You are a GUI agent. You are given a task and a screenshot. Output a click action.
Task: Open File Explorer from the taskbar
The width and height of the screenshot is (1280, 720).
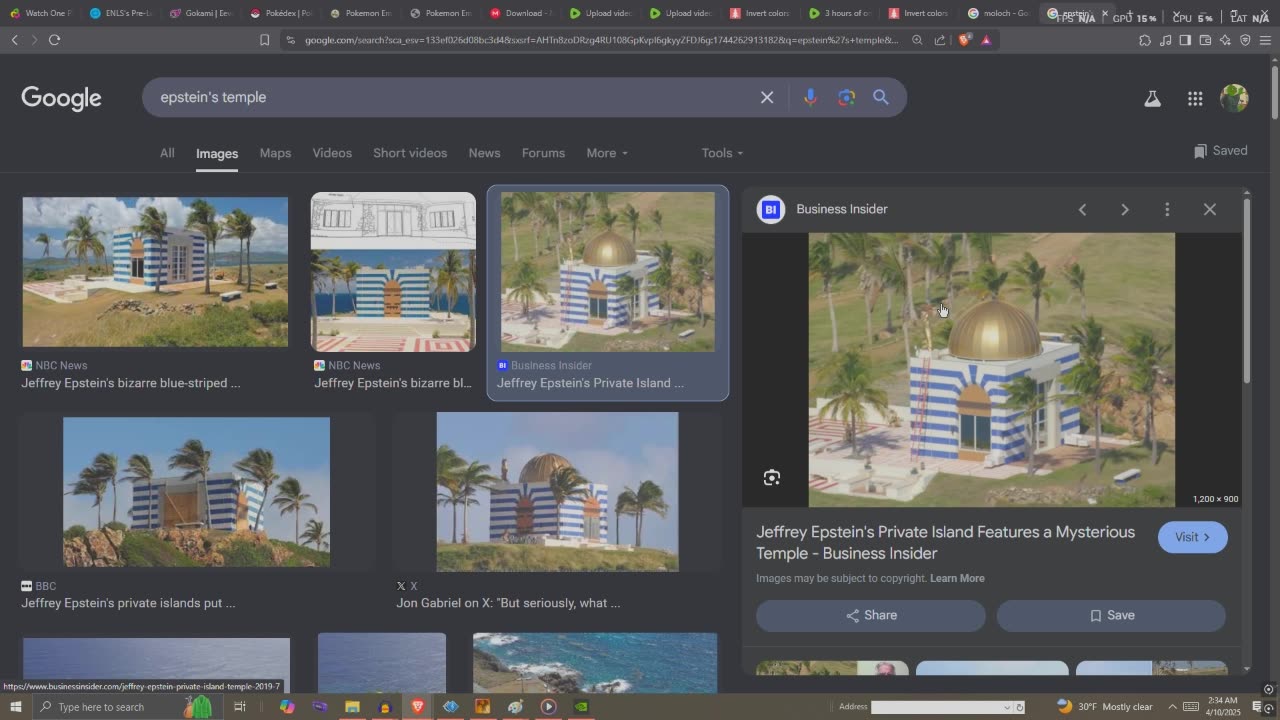click(352, 707)
